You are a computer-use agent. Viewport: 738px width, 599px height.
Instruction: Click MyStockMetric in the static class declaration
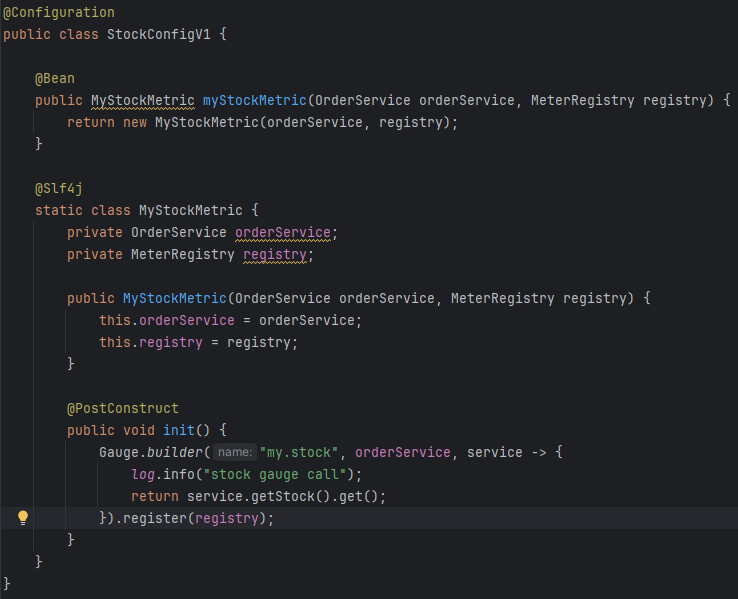191,210
